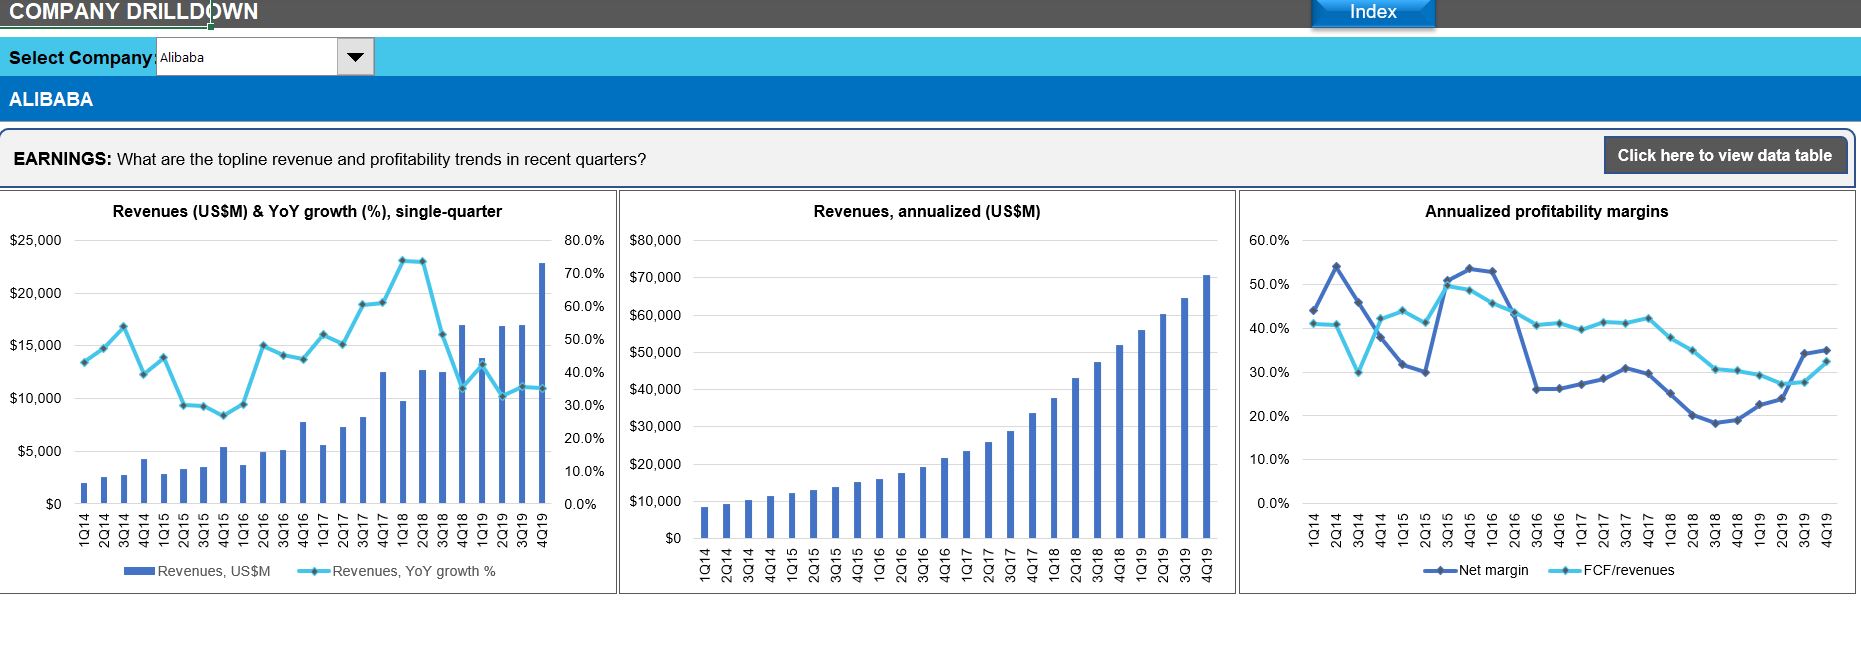The height and width of the screenshot is (648, 1861).
Task: Click here to view data table button
Action: pos(1724,155)
